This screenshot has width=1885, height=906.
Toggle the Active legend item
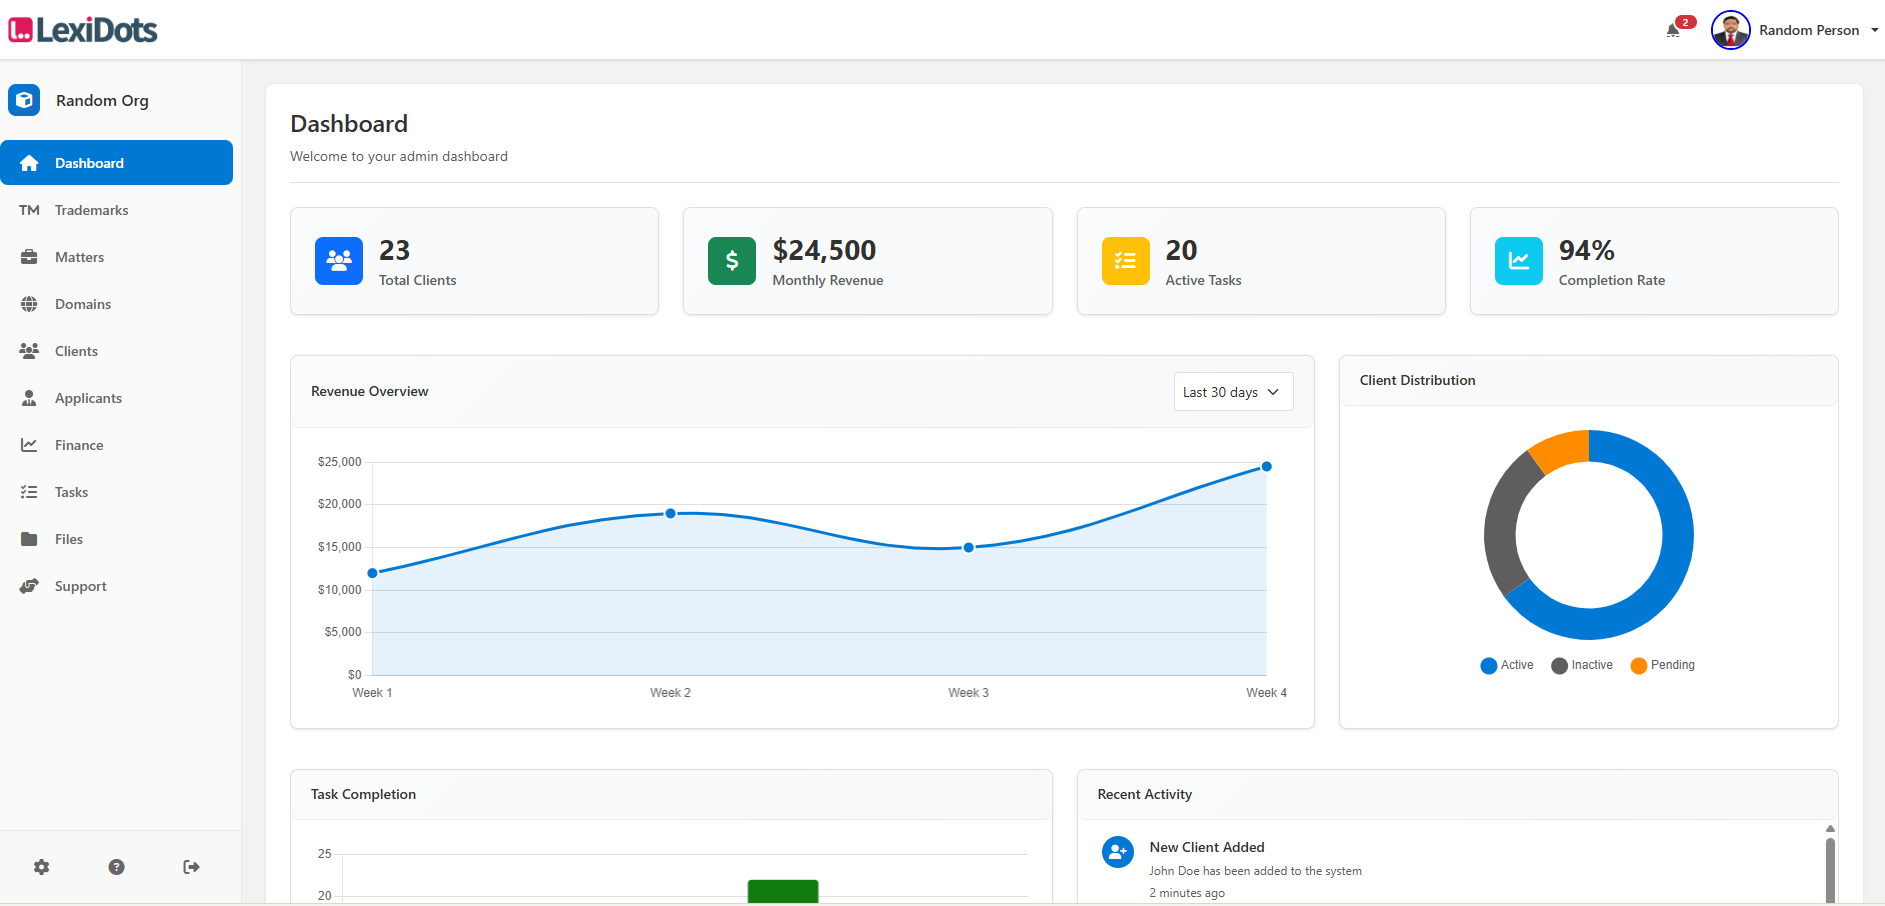click(1507, 665)
